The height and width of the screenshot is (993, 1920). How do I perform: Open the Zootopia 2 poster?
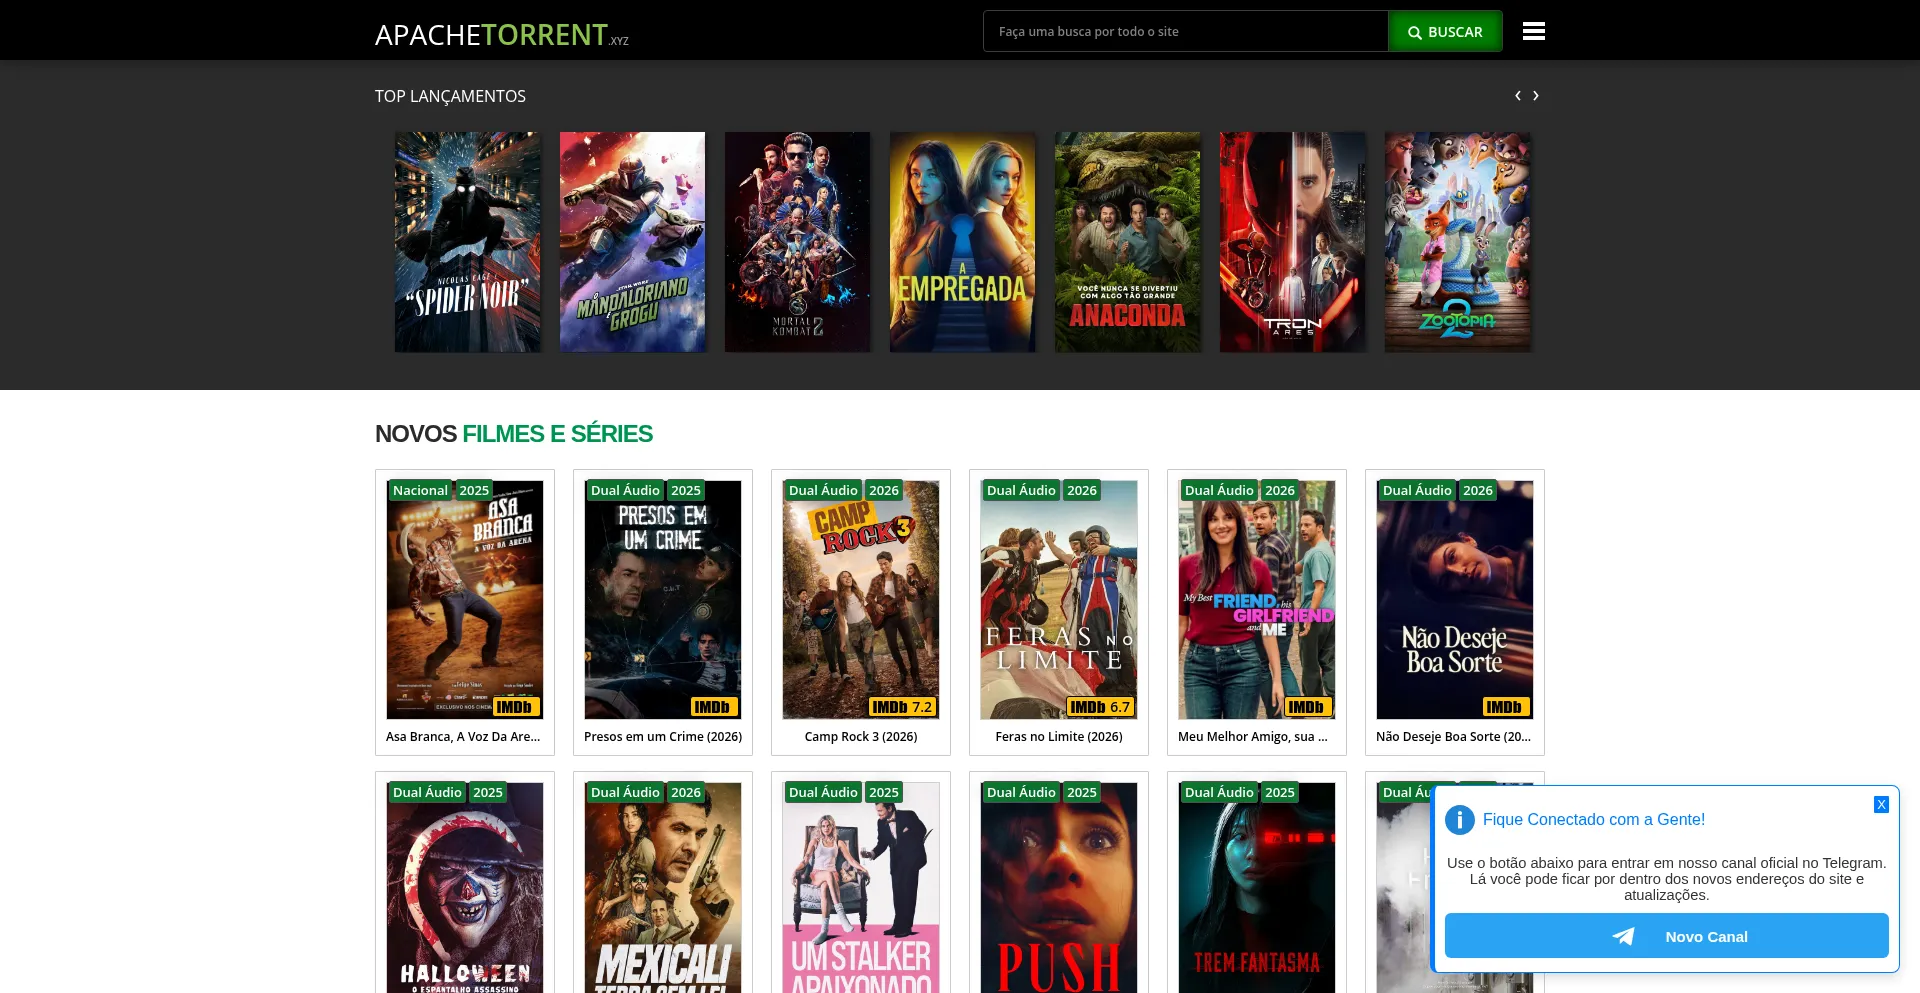pyautogui.click(x=1457, y=242)
